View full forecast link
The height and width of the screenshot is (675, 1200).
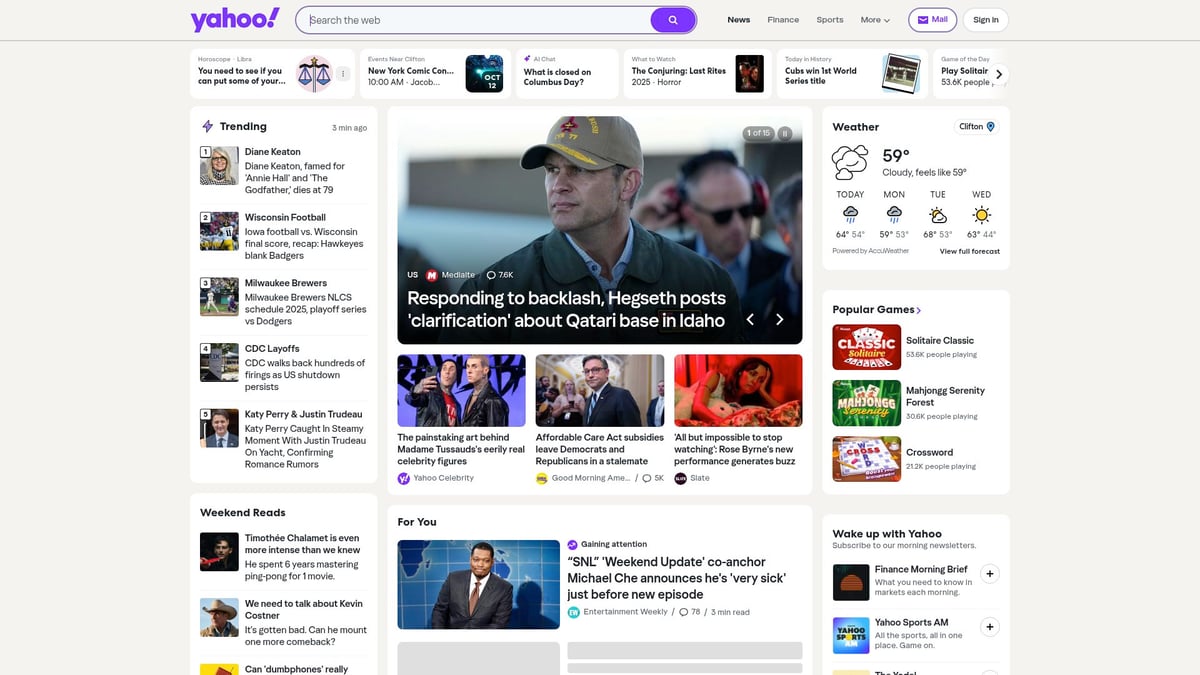(x=970, y=251)
